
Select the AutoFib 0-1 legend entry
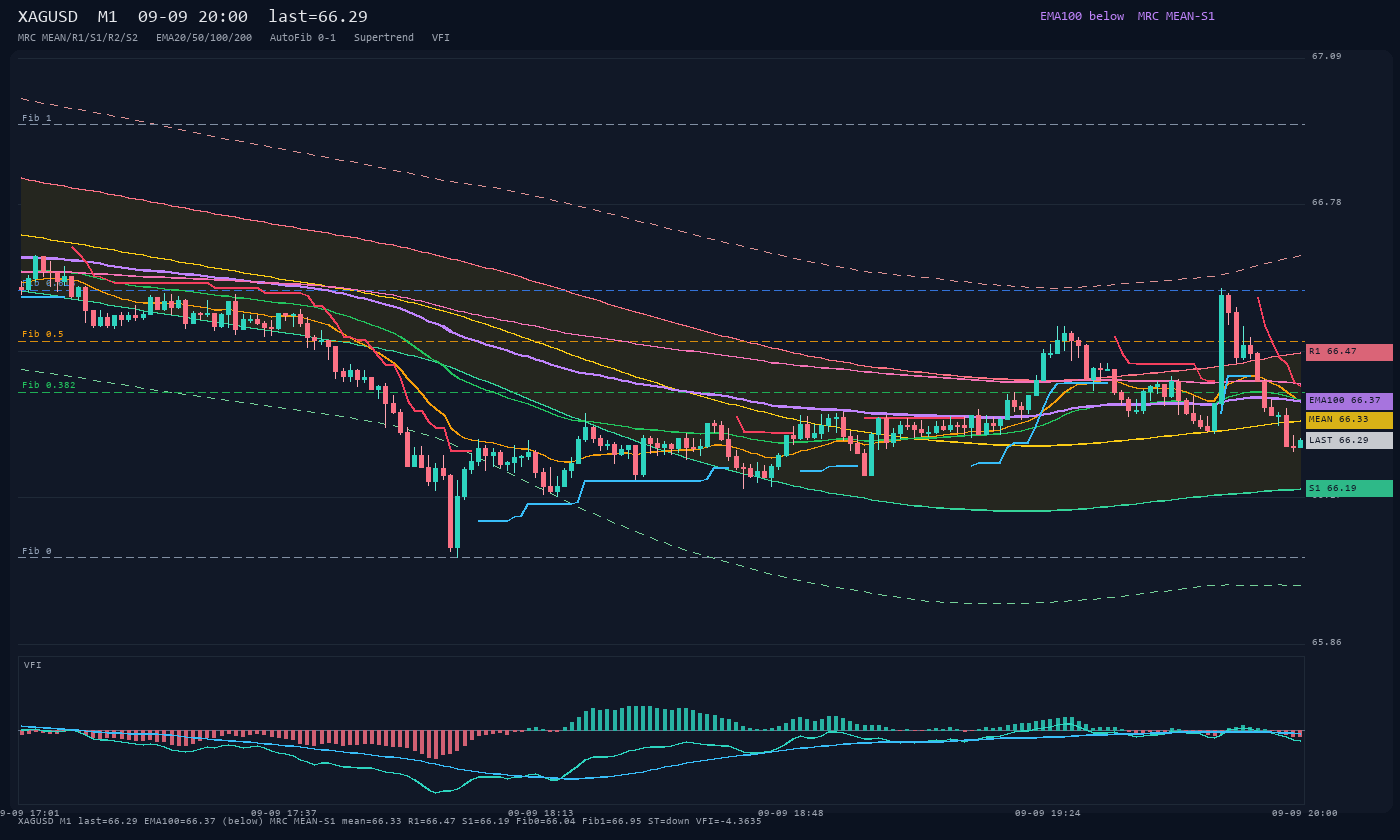coord(303,38)
